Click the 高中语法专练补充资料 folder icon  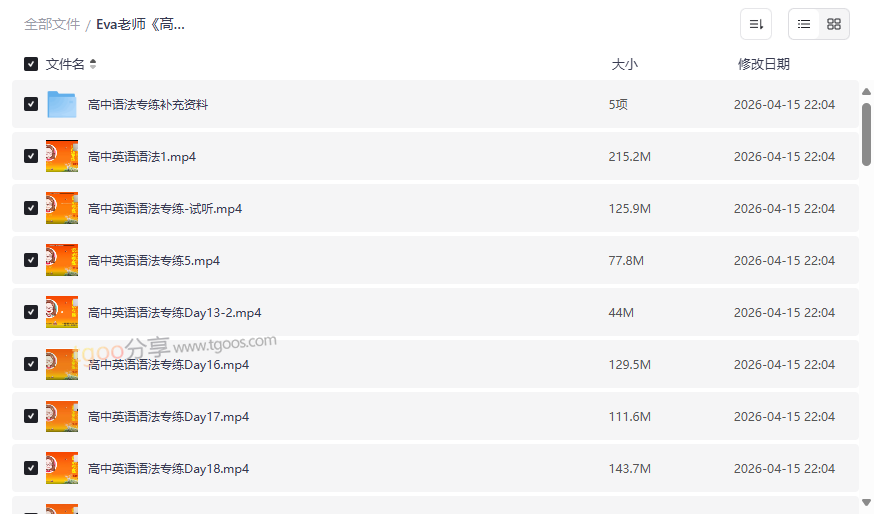click(x=62, y=104)
